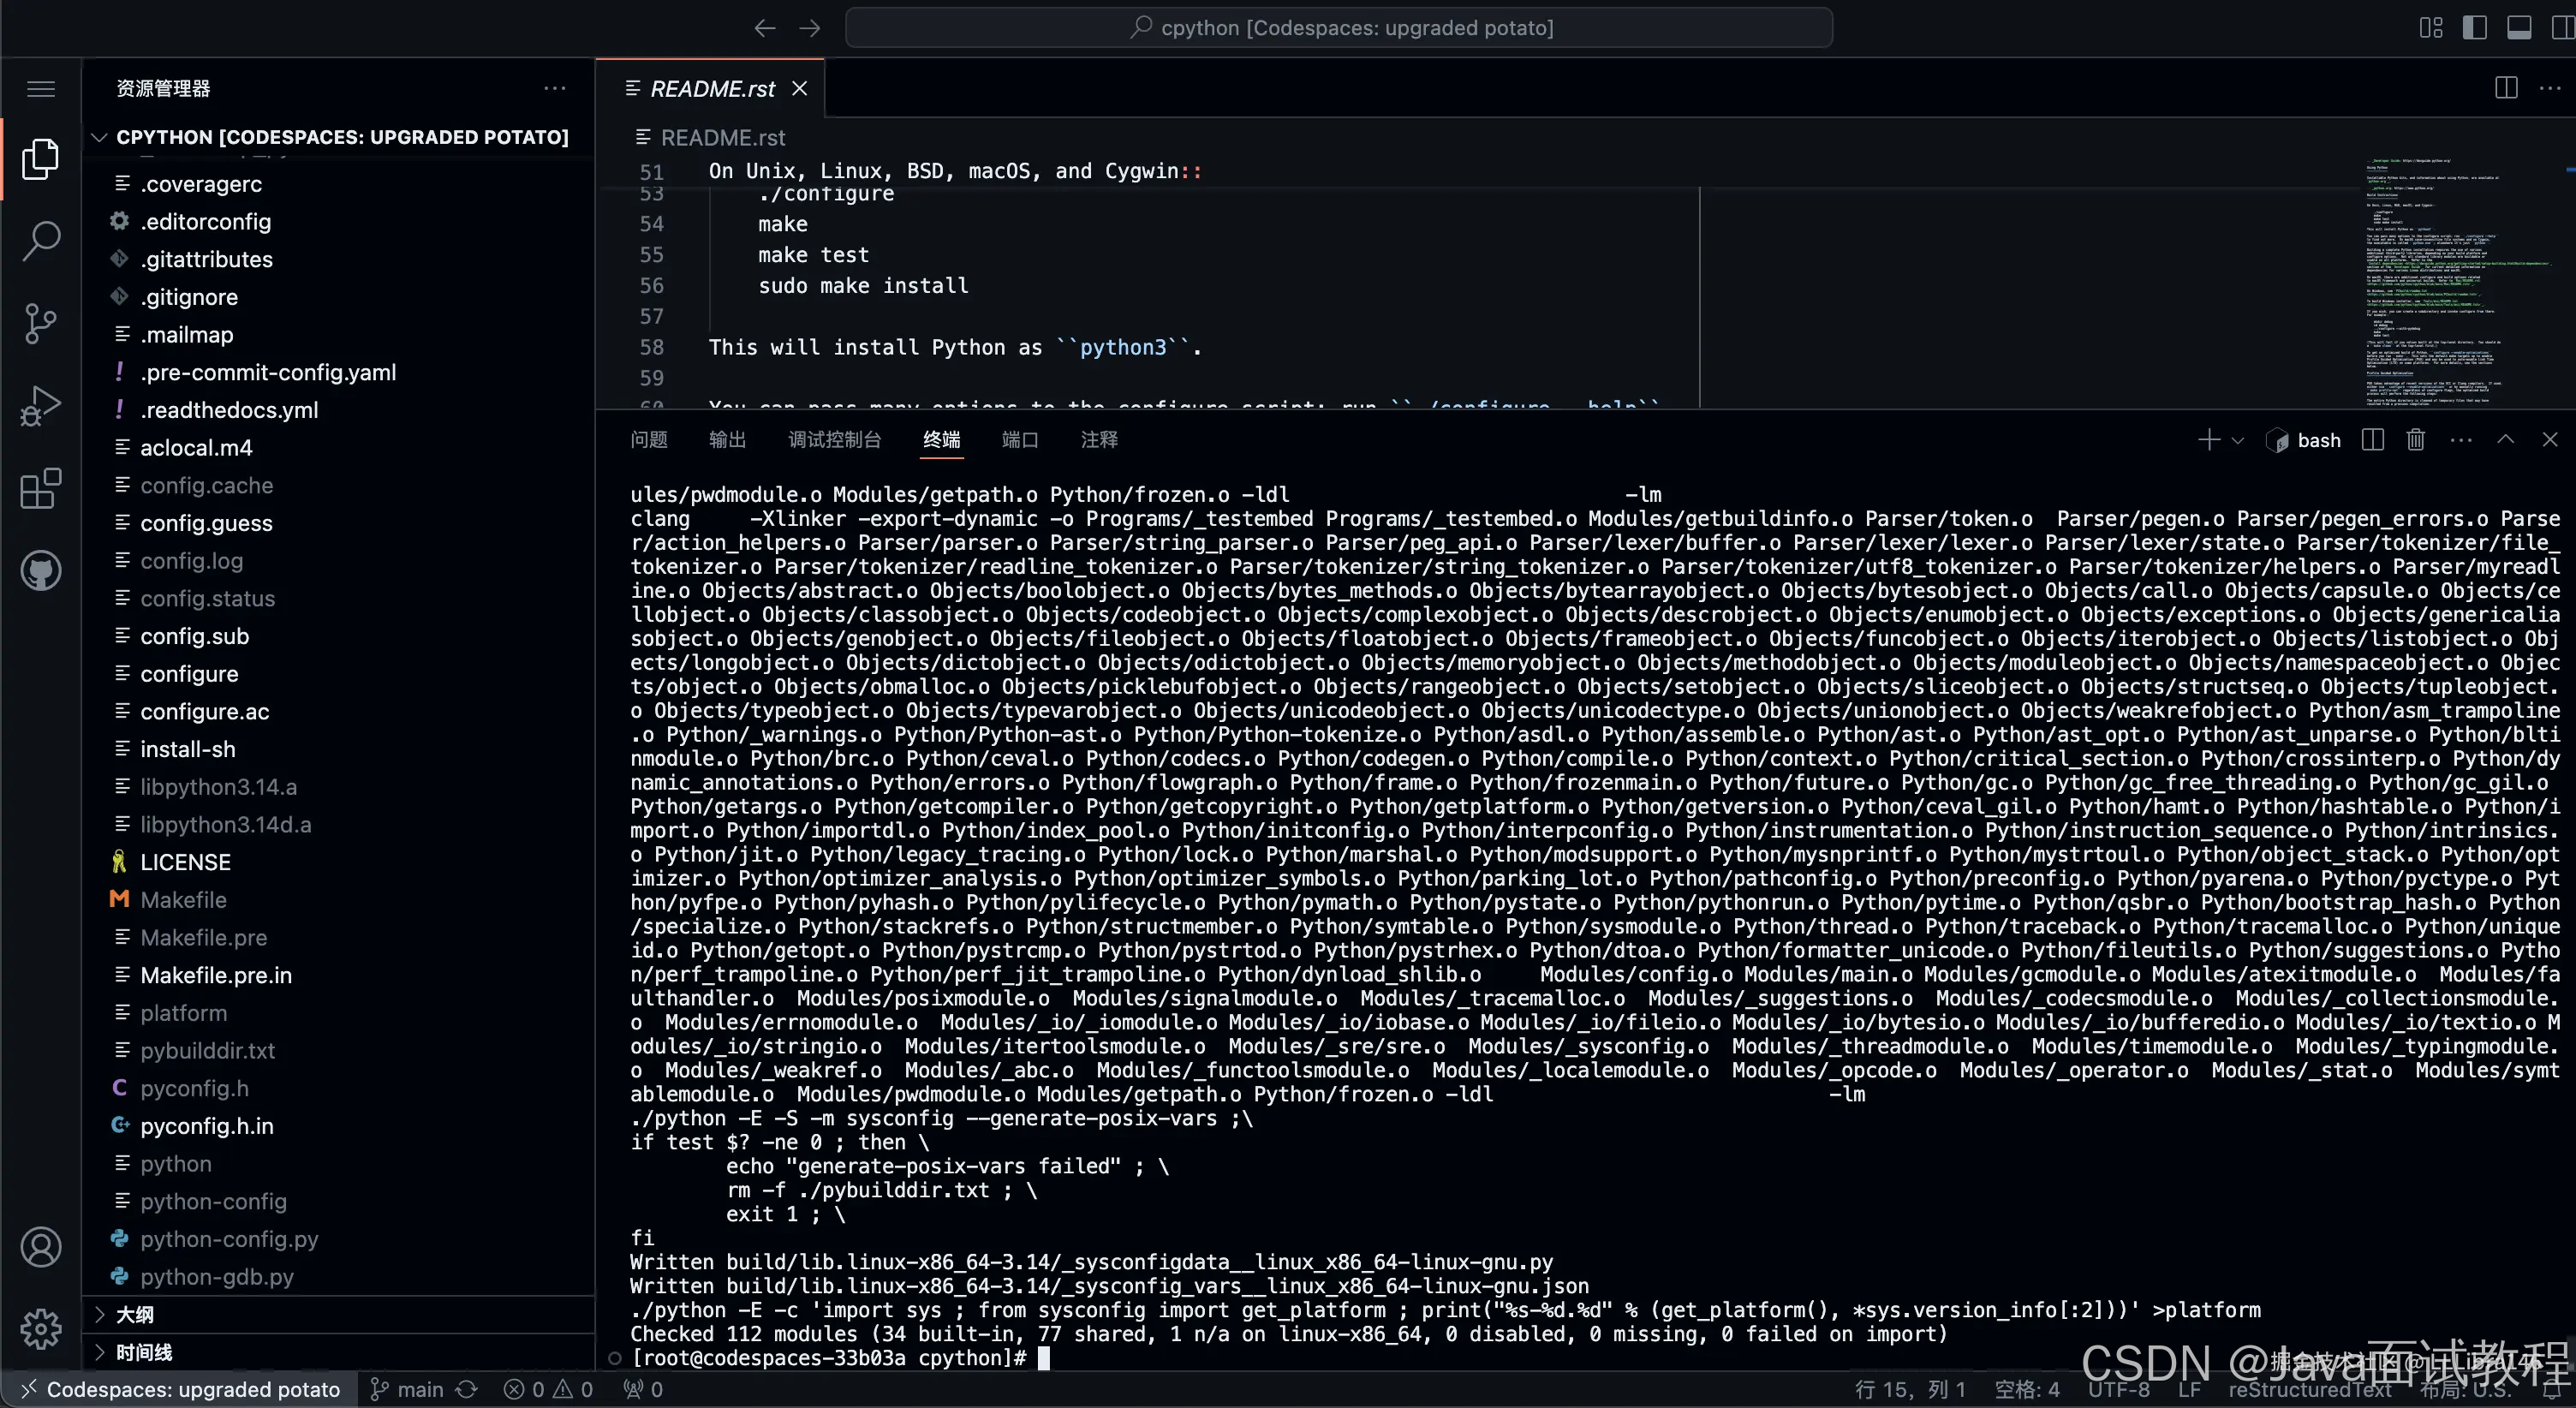Switch to the 注释 panel tab
This screenshot has width=2576, height=1408.
pos(1099,440)
